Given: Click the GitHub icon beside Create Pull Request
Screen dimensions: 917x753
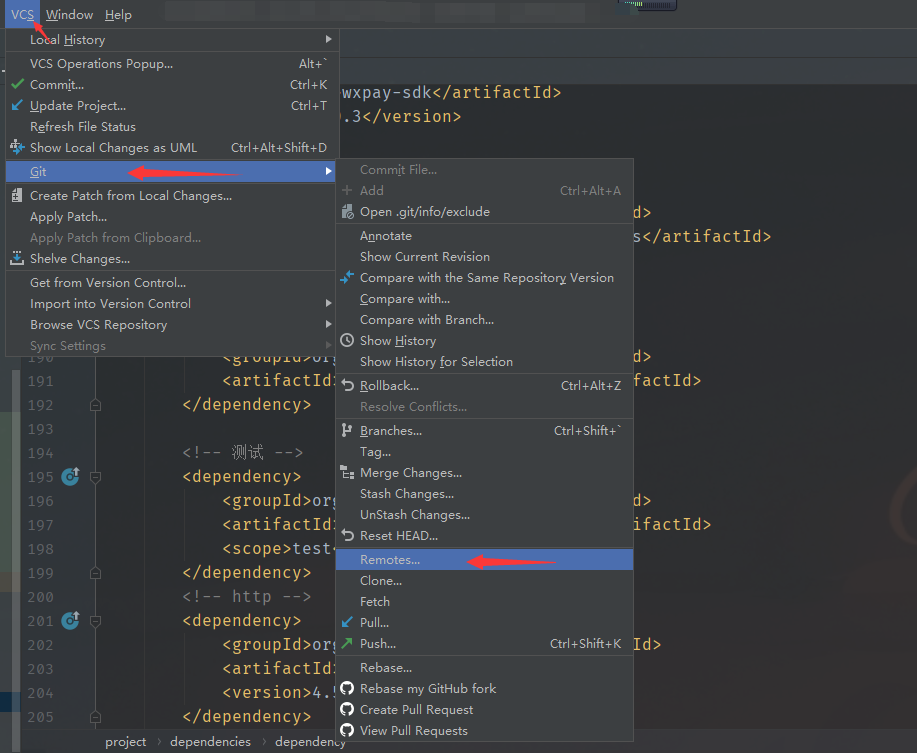Looking at the screenshot, I should pos(347,709).
